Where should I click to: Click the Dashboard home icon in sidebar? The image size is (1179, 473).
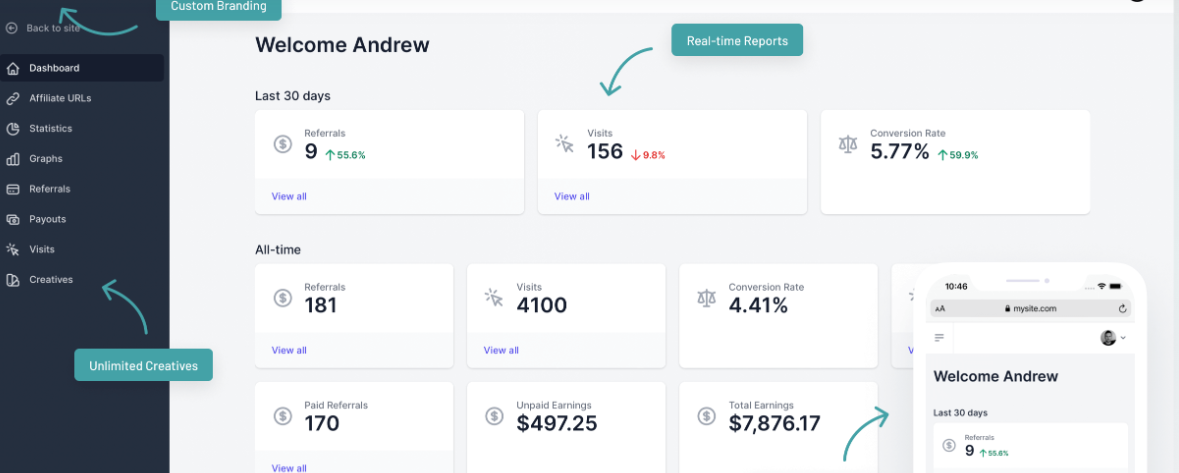pos(13,68)
